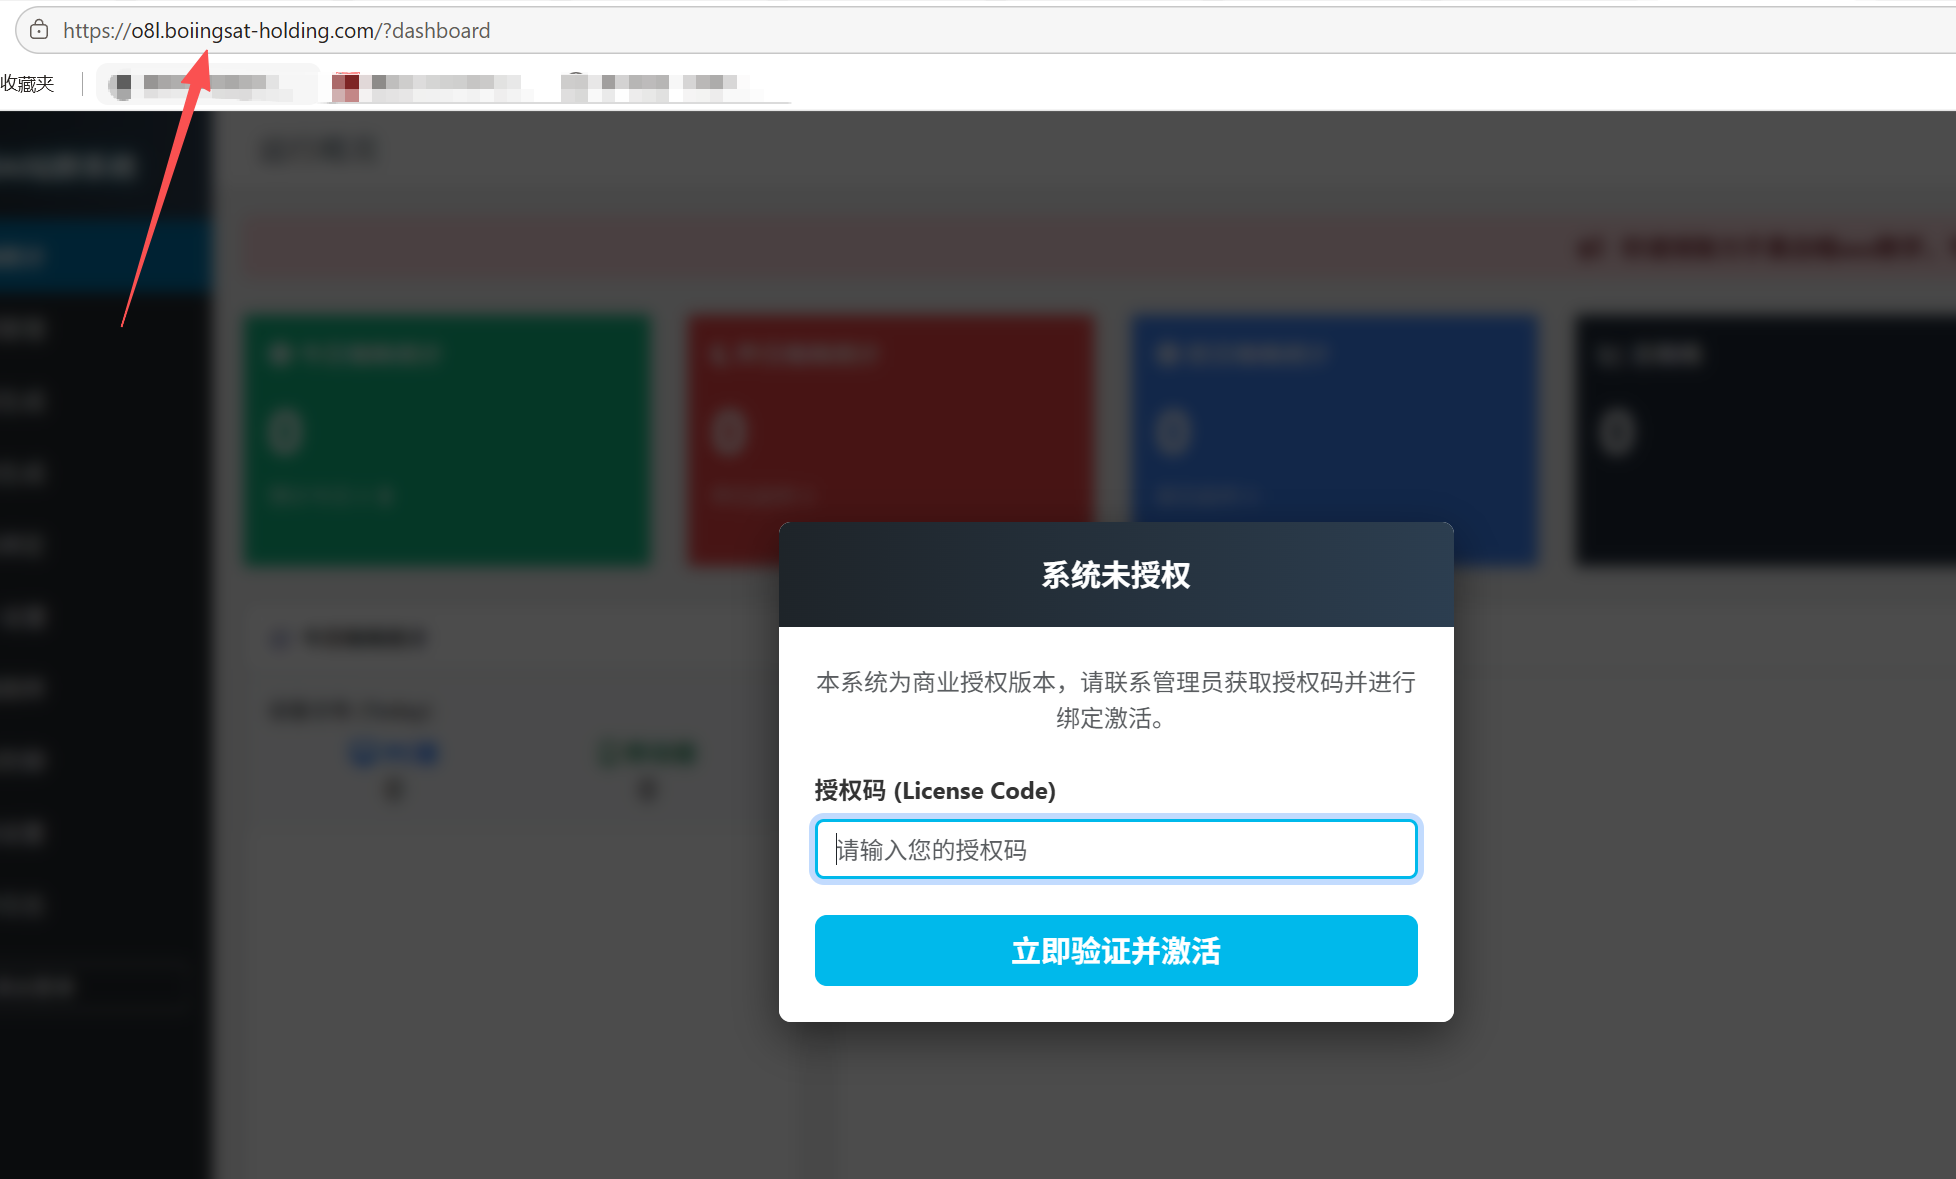Focus the 授权码 License Code input field

[x=1116, y=850]
